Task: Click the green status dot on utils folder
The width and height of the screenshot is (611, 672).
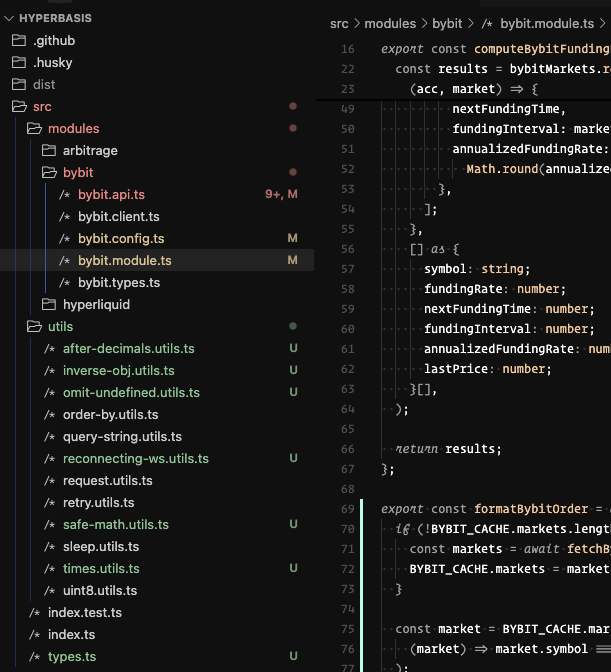Action: 293,326
